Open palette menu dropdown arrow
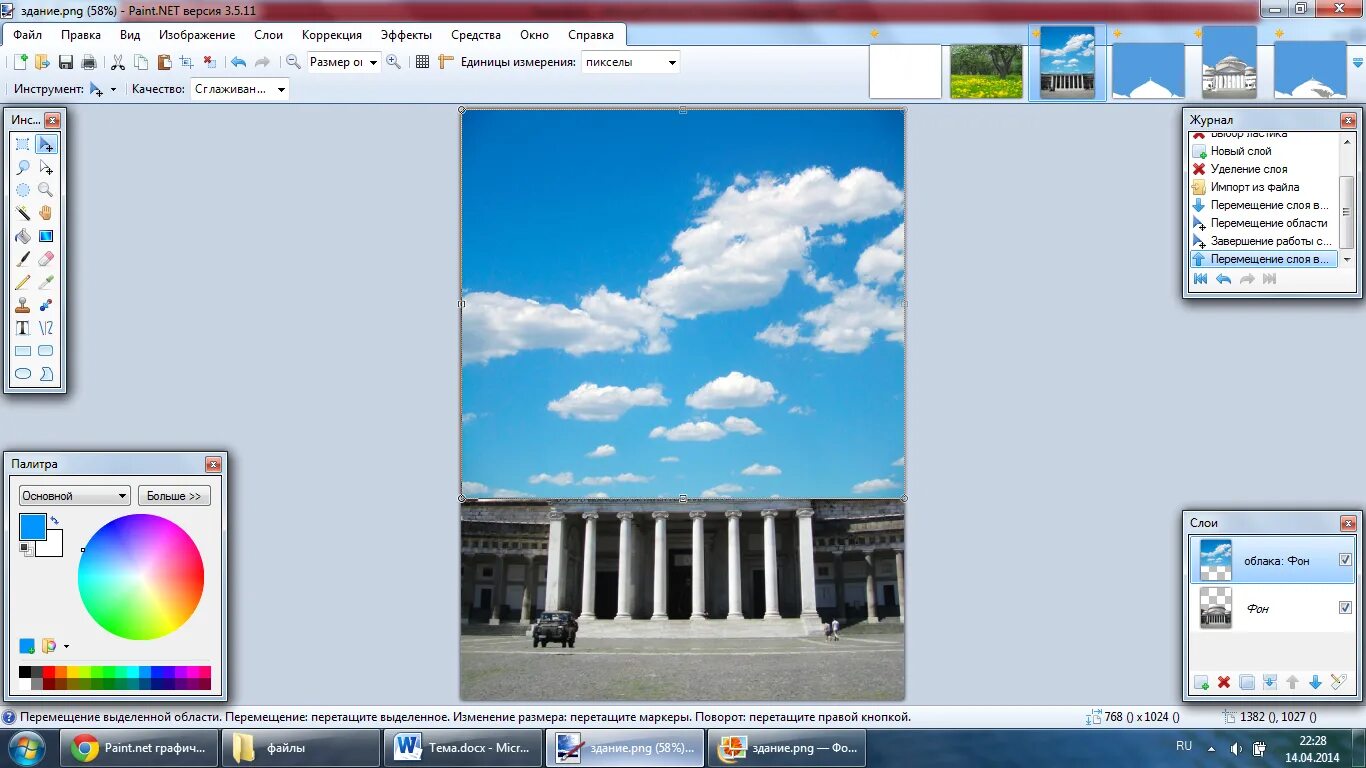Image resolution: width=1366 pixels, height=768 pixels. pos(67,647)
